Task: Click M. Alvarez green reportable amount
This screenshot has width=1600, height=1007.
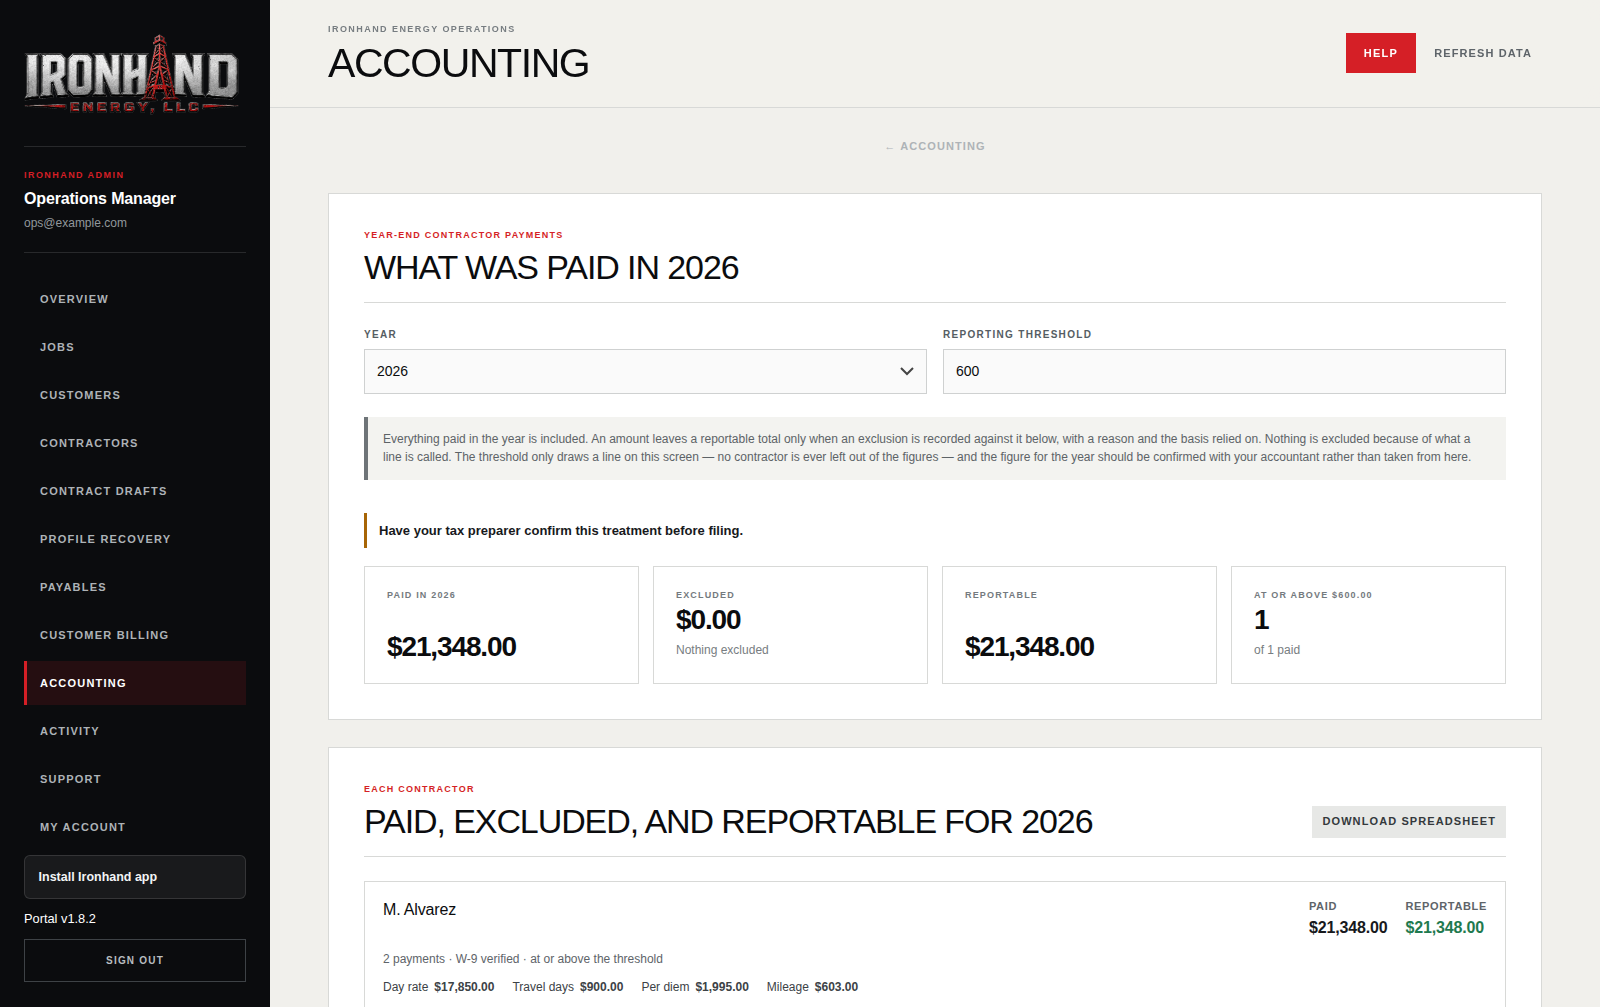Action: click(x=1444, y=927)
